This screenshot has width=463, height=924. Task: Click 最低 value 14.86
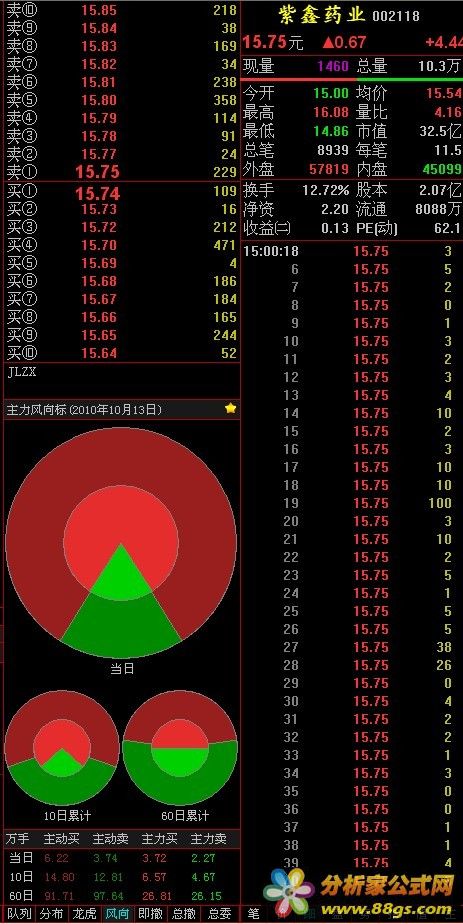[x=330, y=131]
